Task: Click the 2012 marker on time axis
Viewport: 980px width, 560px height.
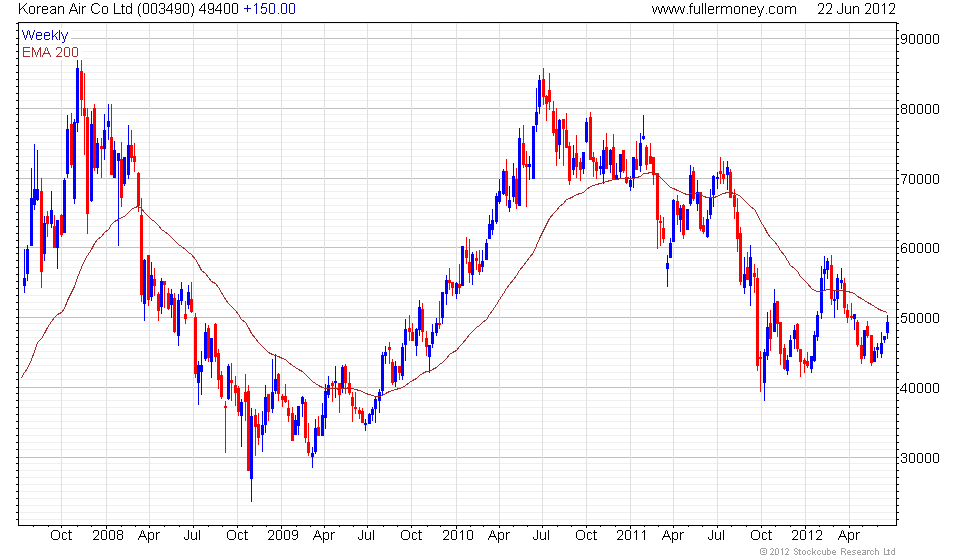Action: [x=806, y=535]
